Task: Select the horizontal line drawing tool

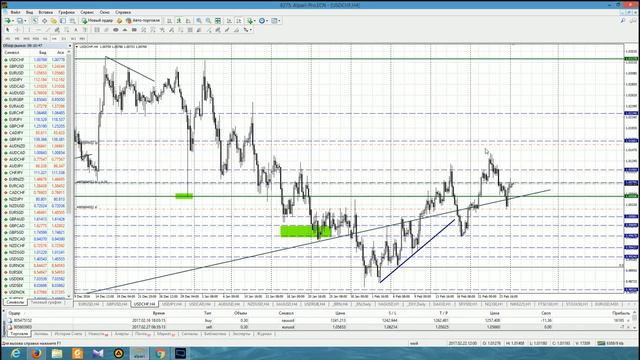Action: [38, 30]
